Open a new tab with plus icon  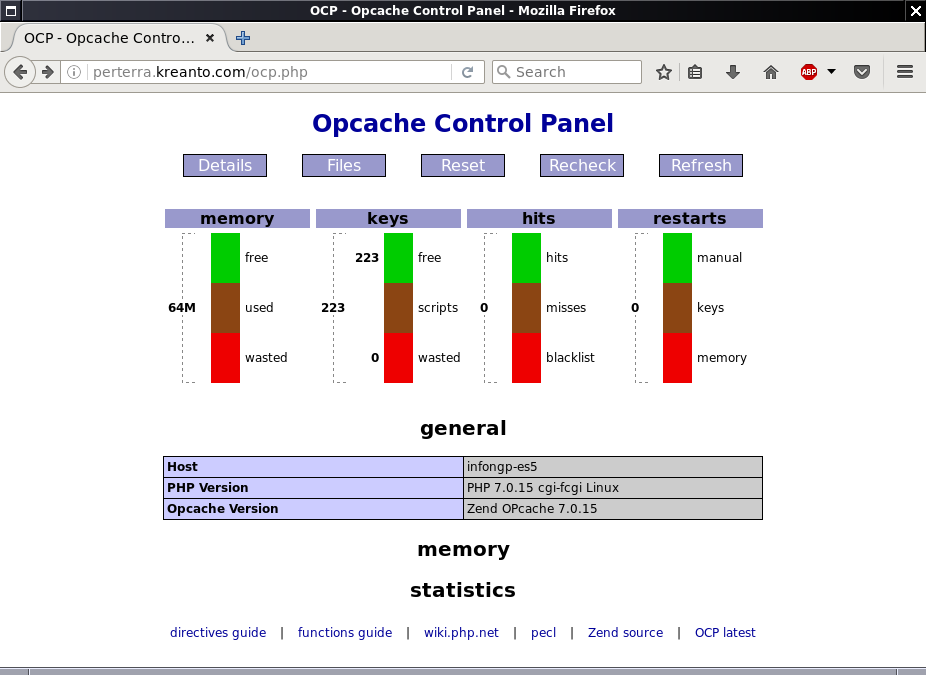242,38
